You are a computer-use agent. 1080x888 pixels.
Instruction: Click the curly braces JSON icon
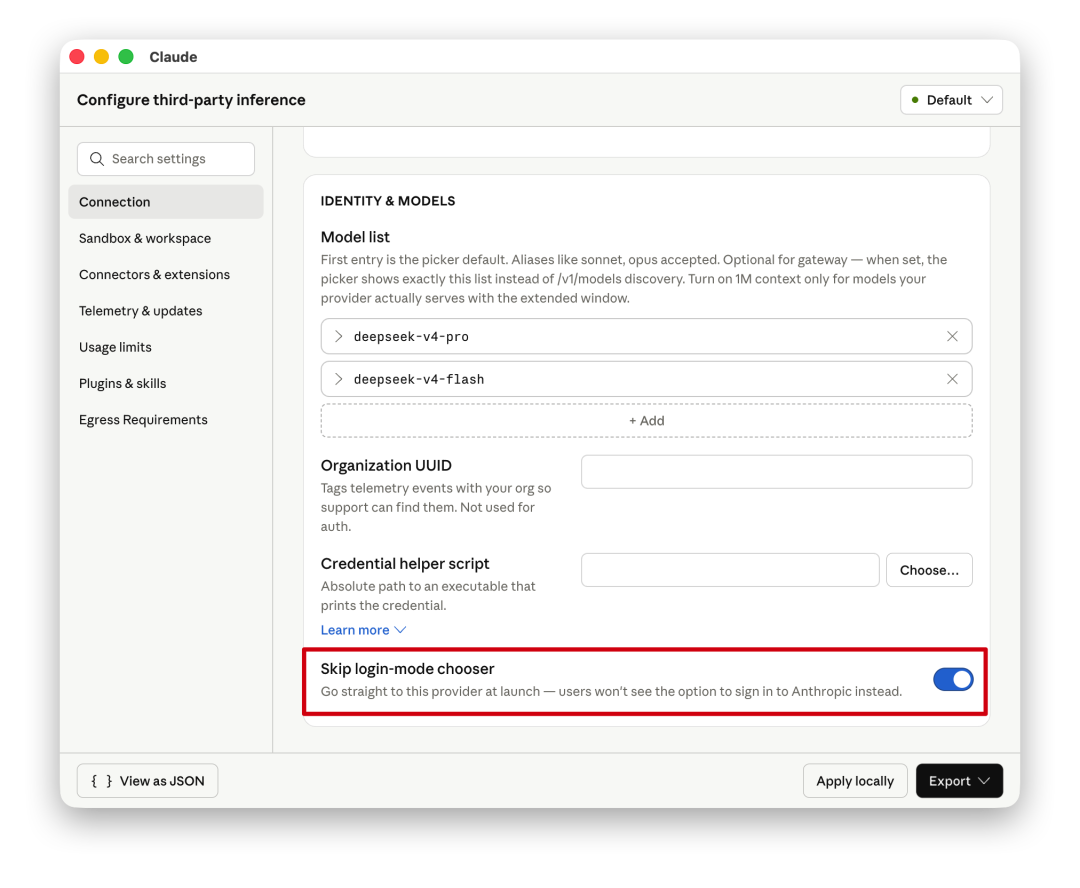101,781
